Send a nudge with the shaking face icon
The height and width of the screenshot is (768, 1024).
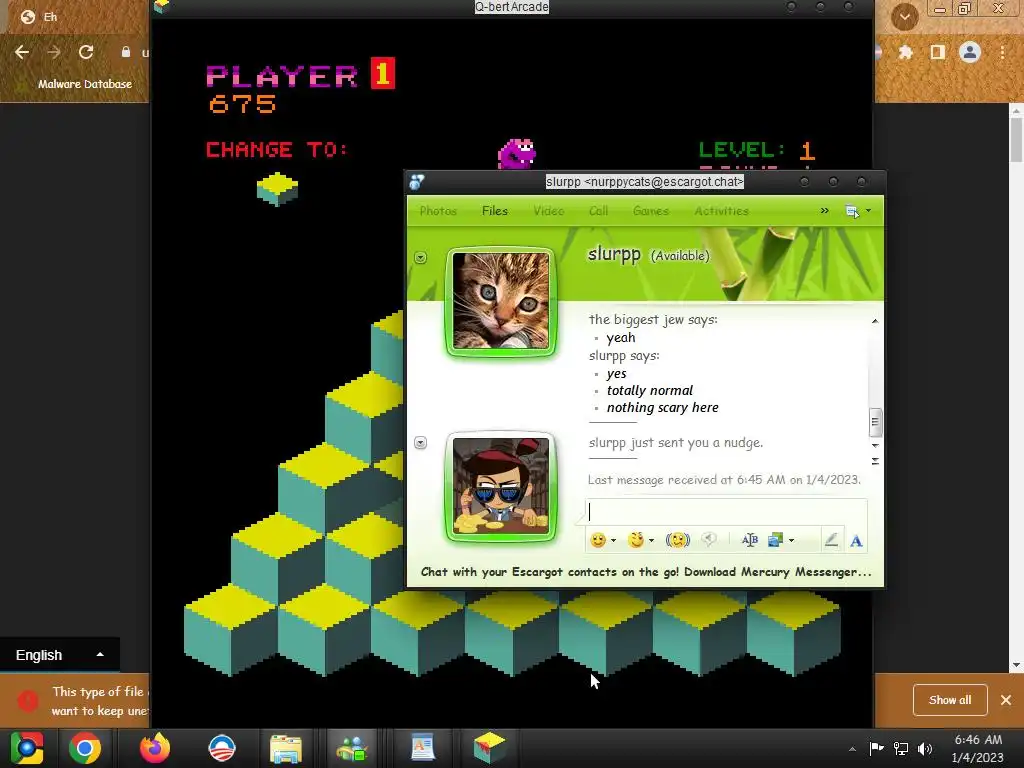point(677,540)
